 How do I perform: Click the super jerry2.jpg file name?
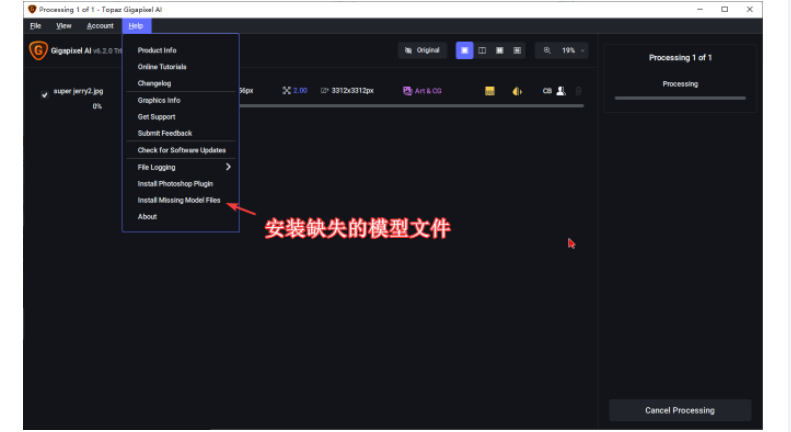[x=78, y=91]
